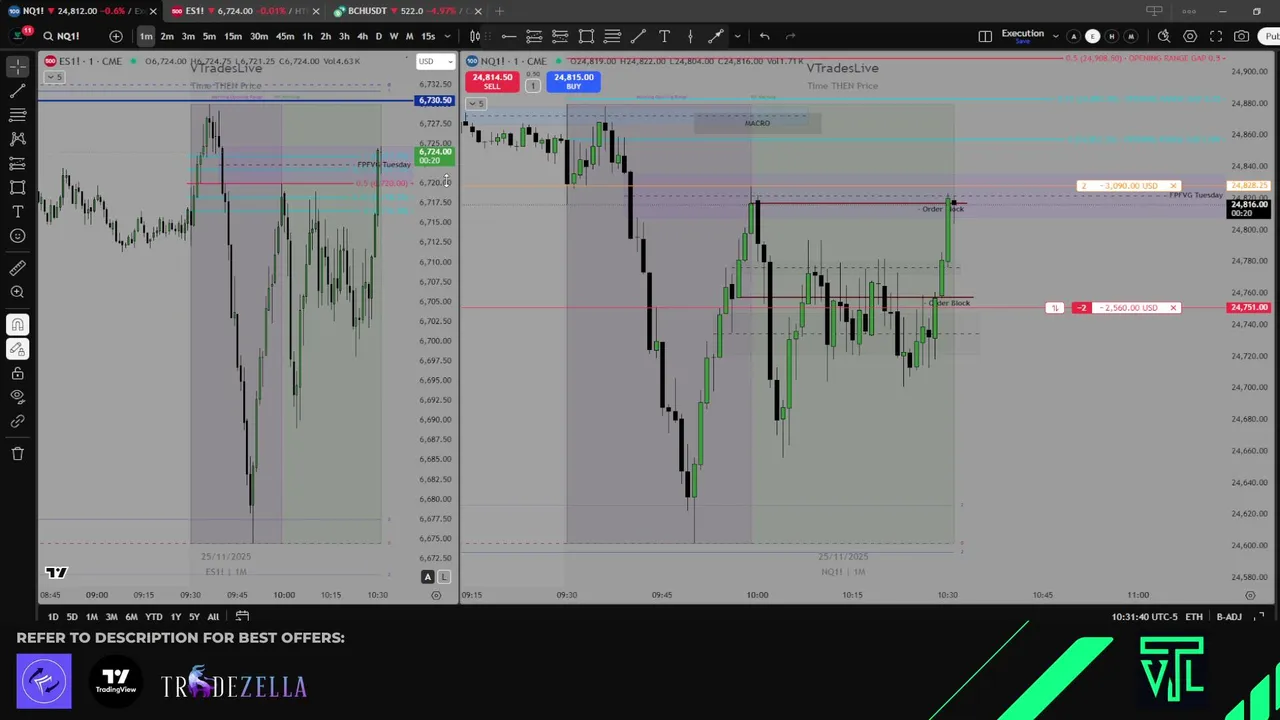Select the M circle button in top bar
Image resolution: width=1280 pixels, height=720 pixels.
click(x=1131, y=36)
